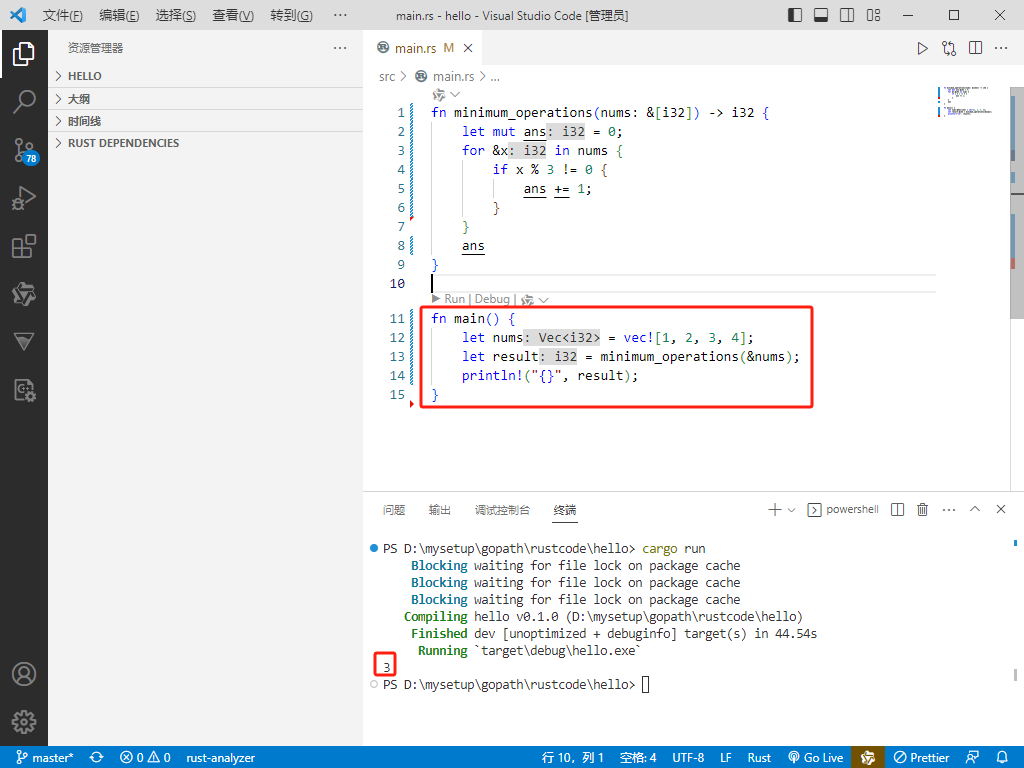Open Explorer panel more actions ellipsis

pos(340,48)
